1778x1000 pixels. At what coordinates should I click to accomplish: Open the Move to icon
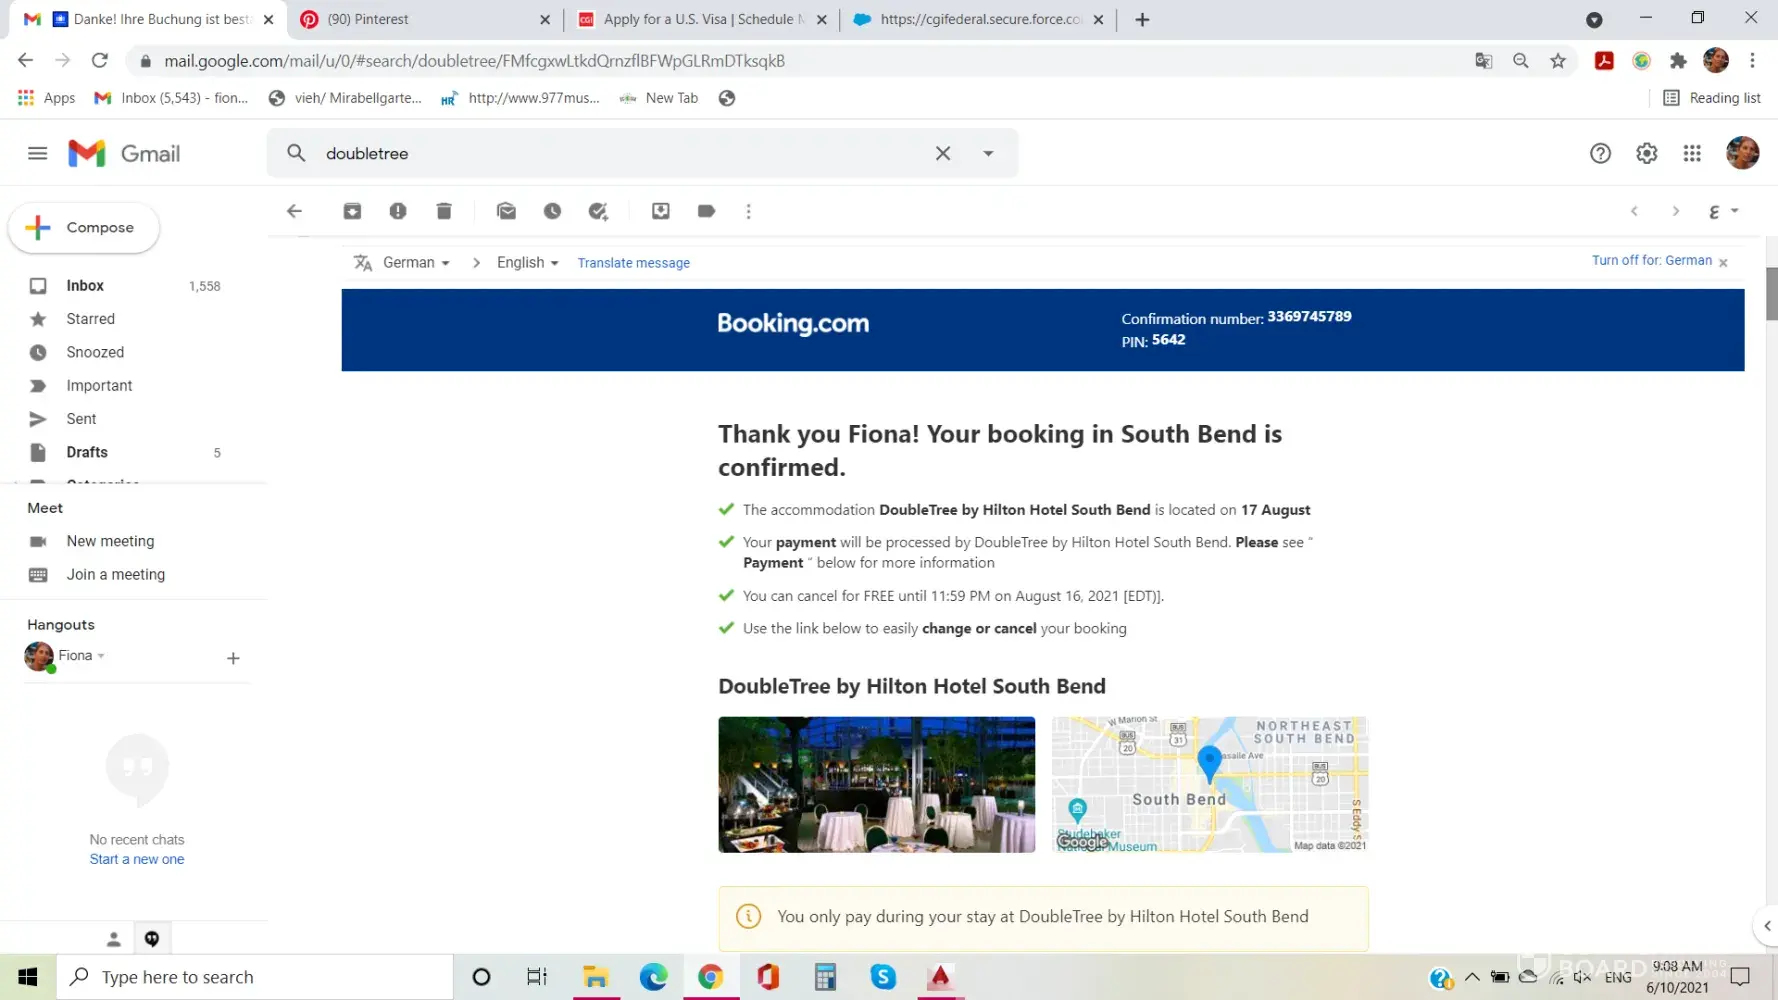(660, 211)
